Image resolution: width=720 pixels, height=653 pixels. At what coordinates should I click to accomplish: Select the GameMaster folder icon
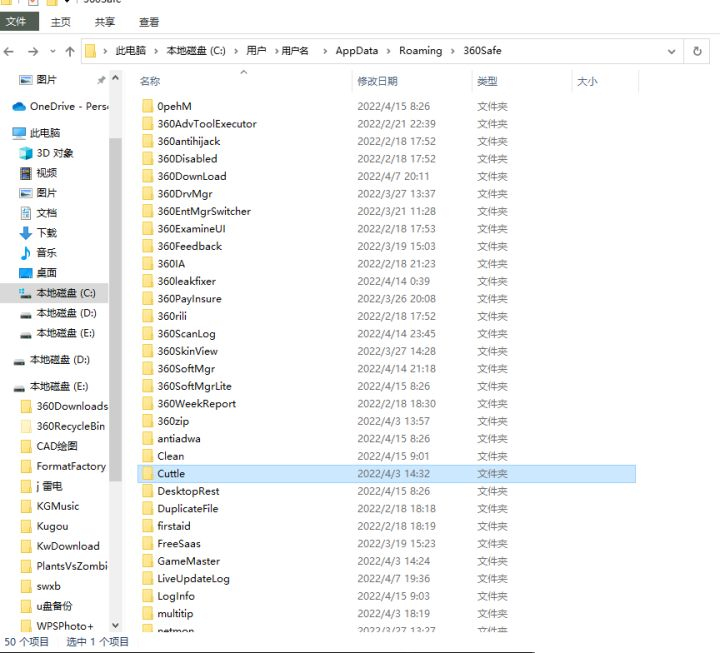click(147, 561)
